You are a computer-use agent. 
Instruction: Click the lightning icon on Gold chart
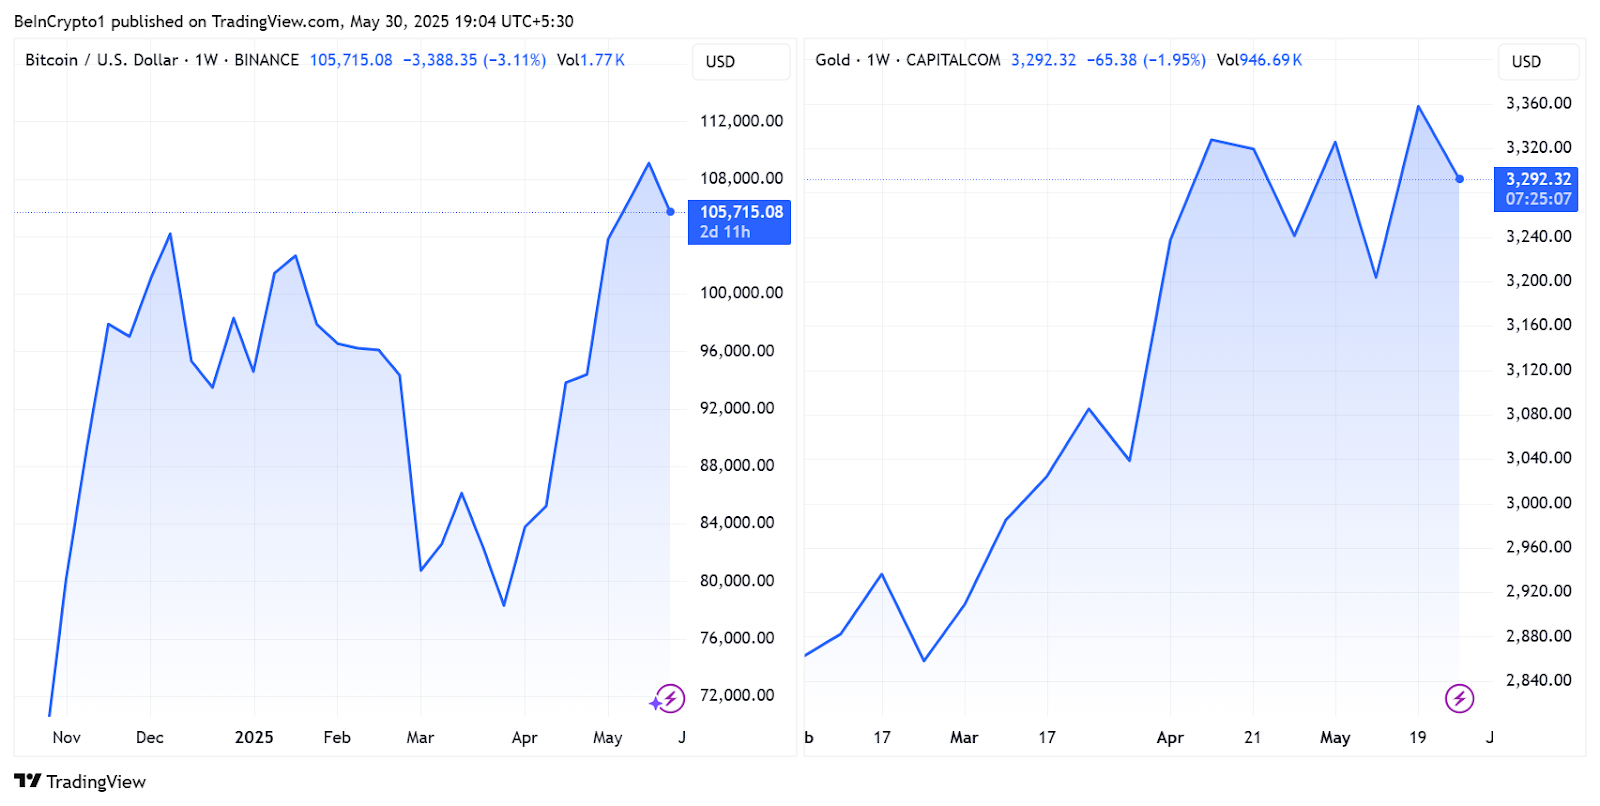click(1459, 698)
